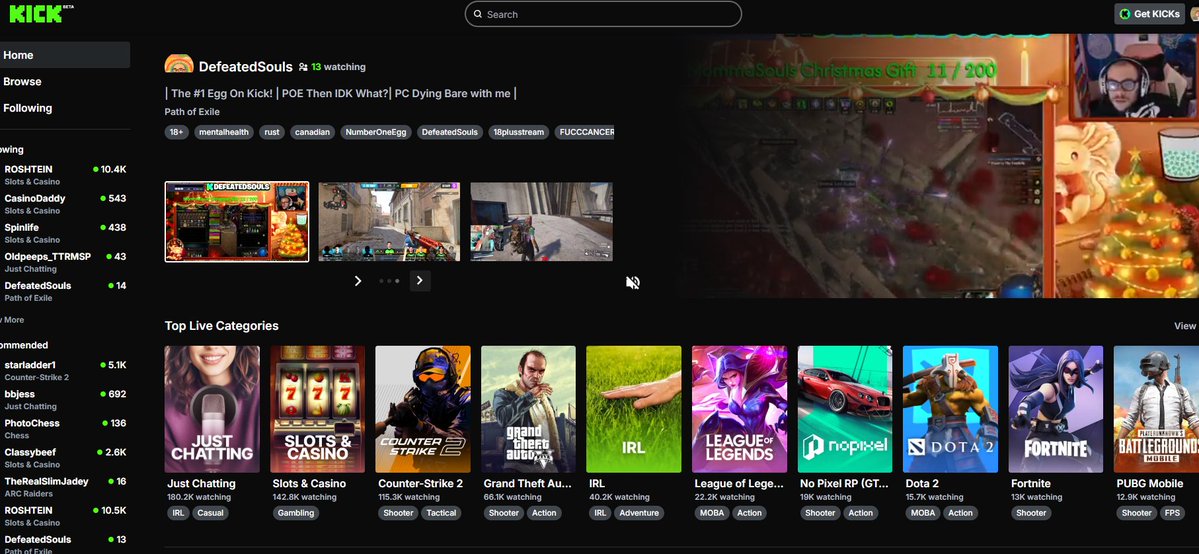The height and width of the screenshot is (554, 1199).
Task: Click the Dota 2 category title text
Action: pyautogui.click(x=922, y=484)
